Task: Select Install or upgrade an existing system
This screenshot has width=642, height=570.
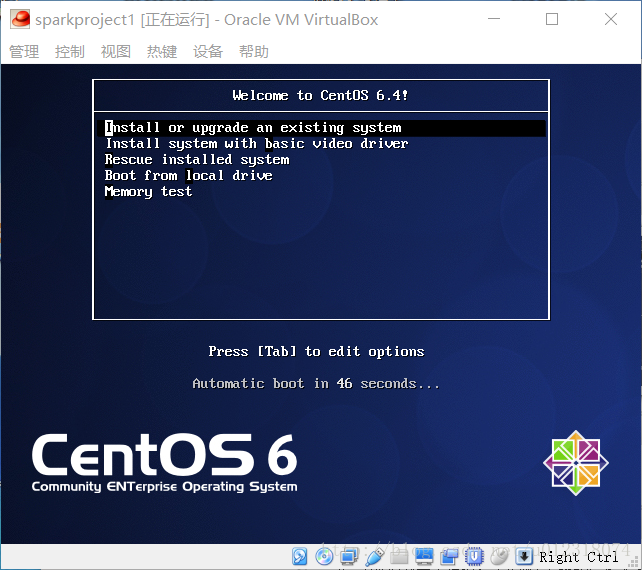Action: pyautogui.click(x=321, y=128)
